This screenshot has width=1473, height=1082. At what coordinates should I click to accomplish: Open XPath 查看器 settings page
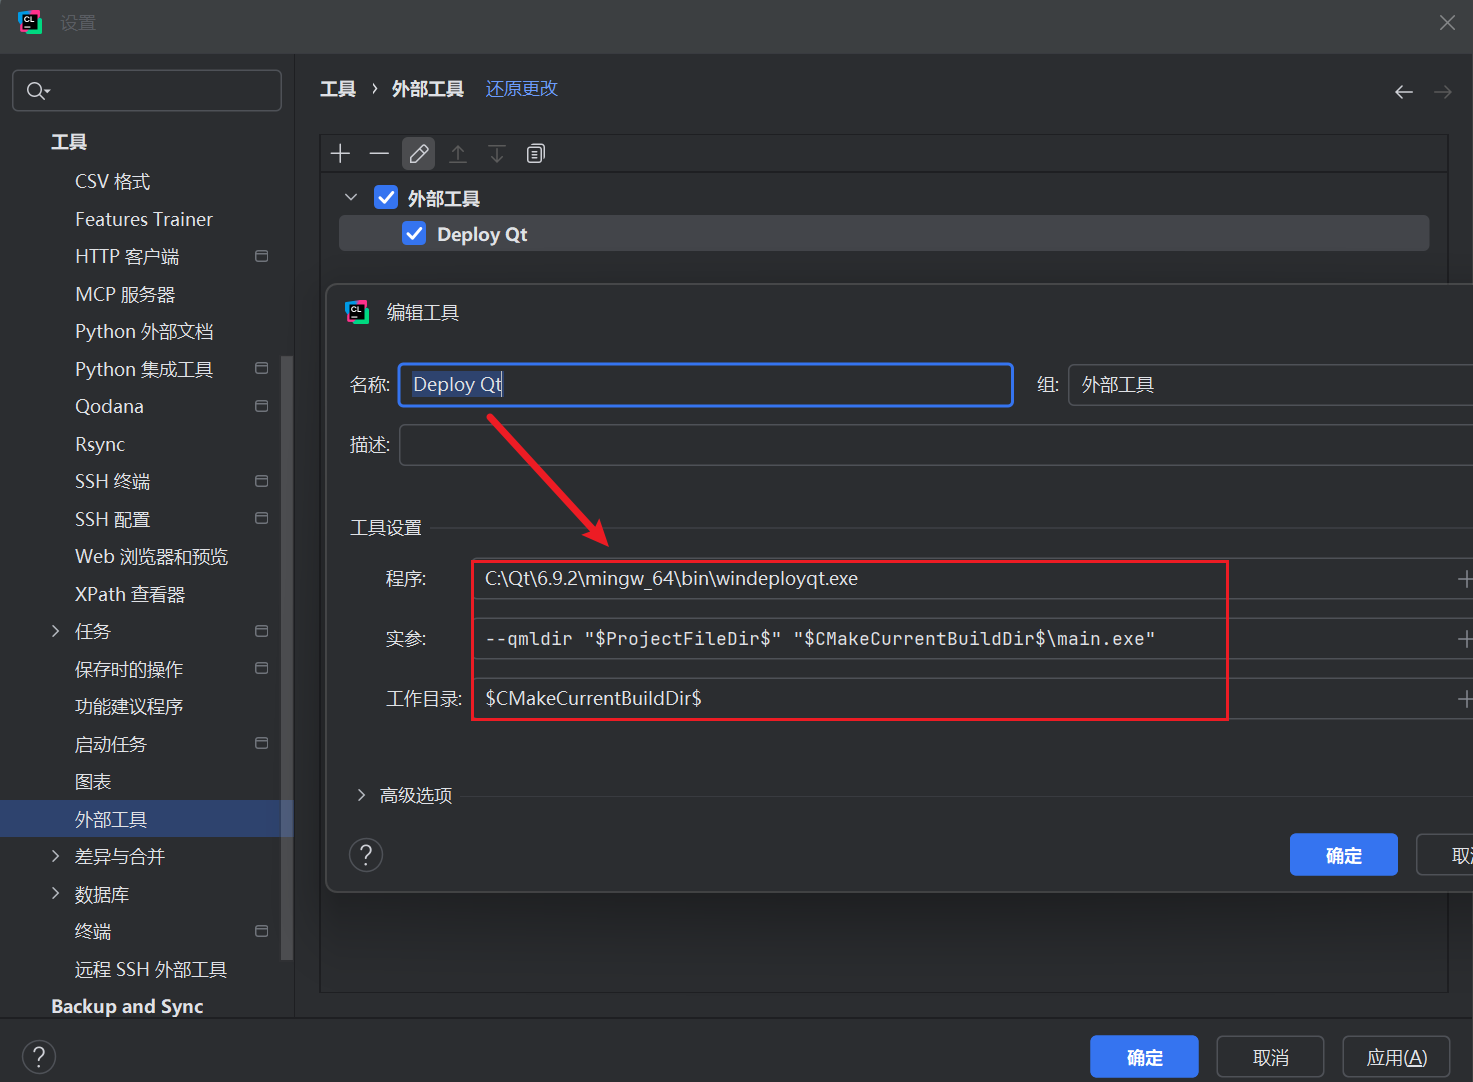130,594
